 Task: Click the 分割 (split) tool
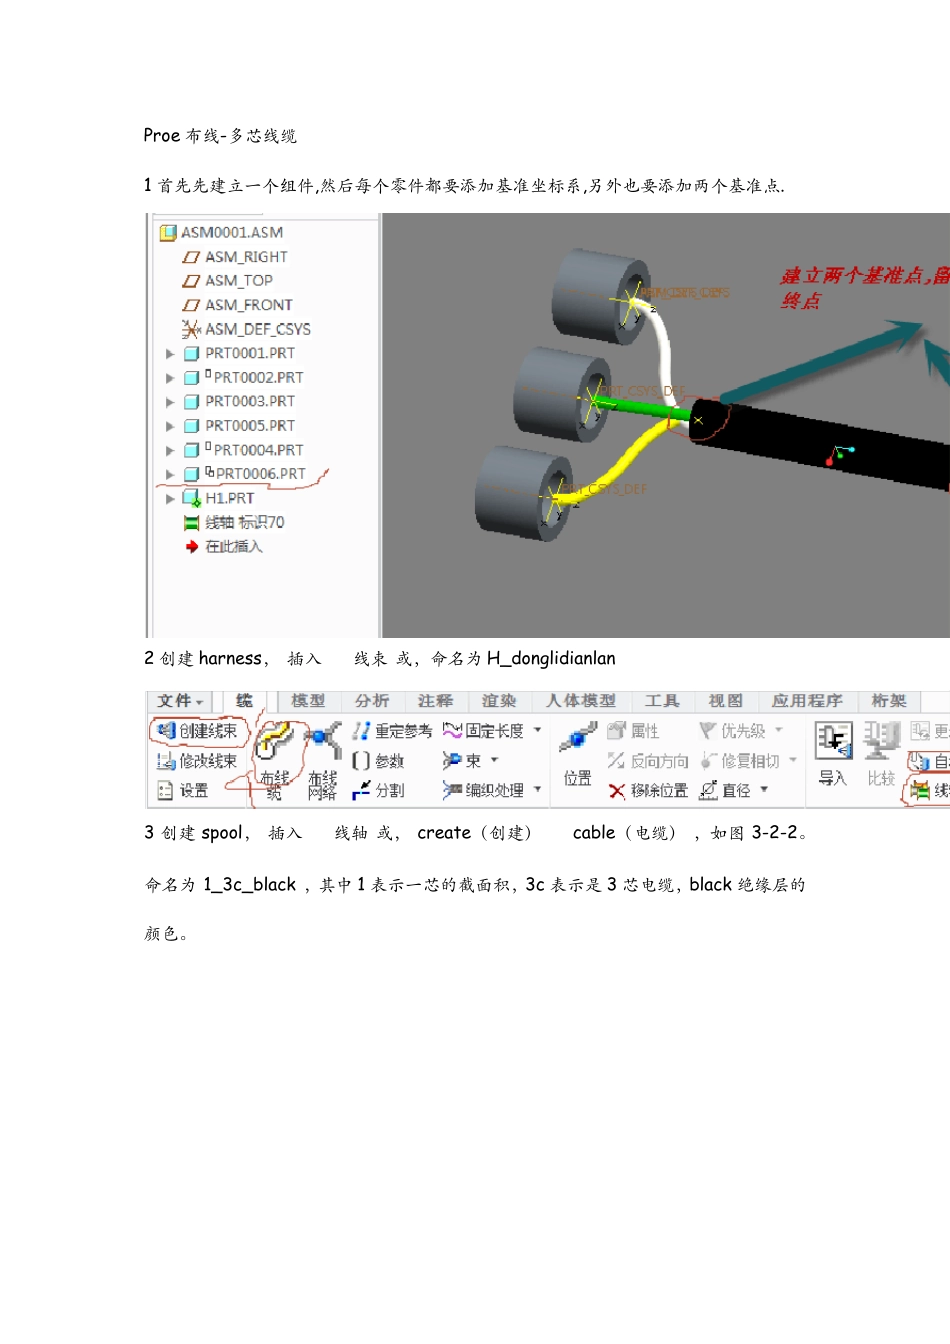click(x=378, y=790)
